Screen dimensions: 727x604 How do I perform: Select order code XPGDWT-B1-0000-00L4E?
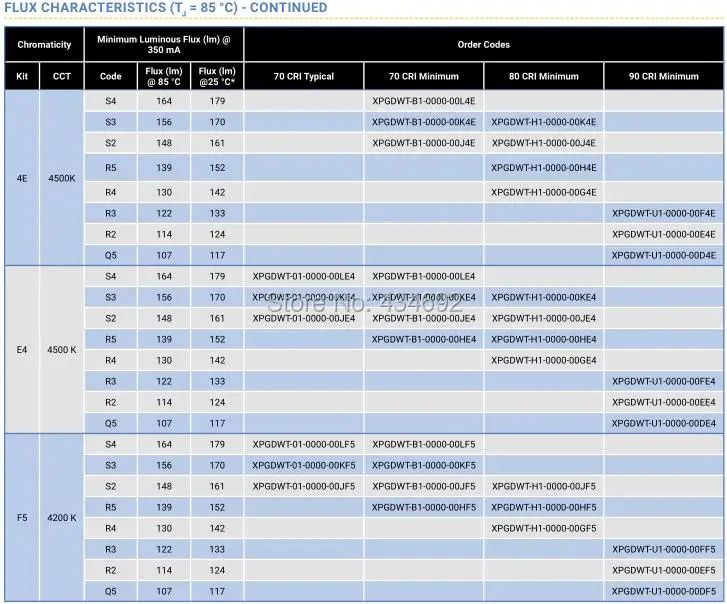tap(423, 101)
